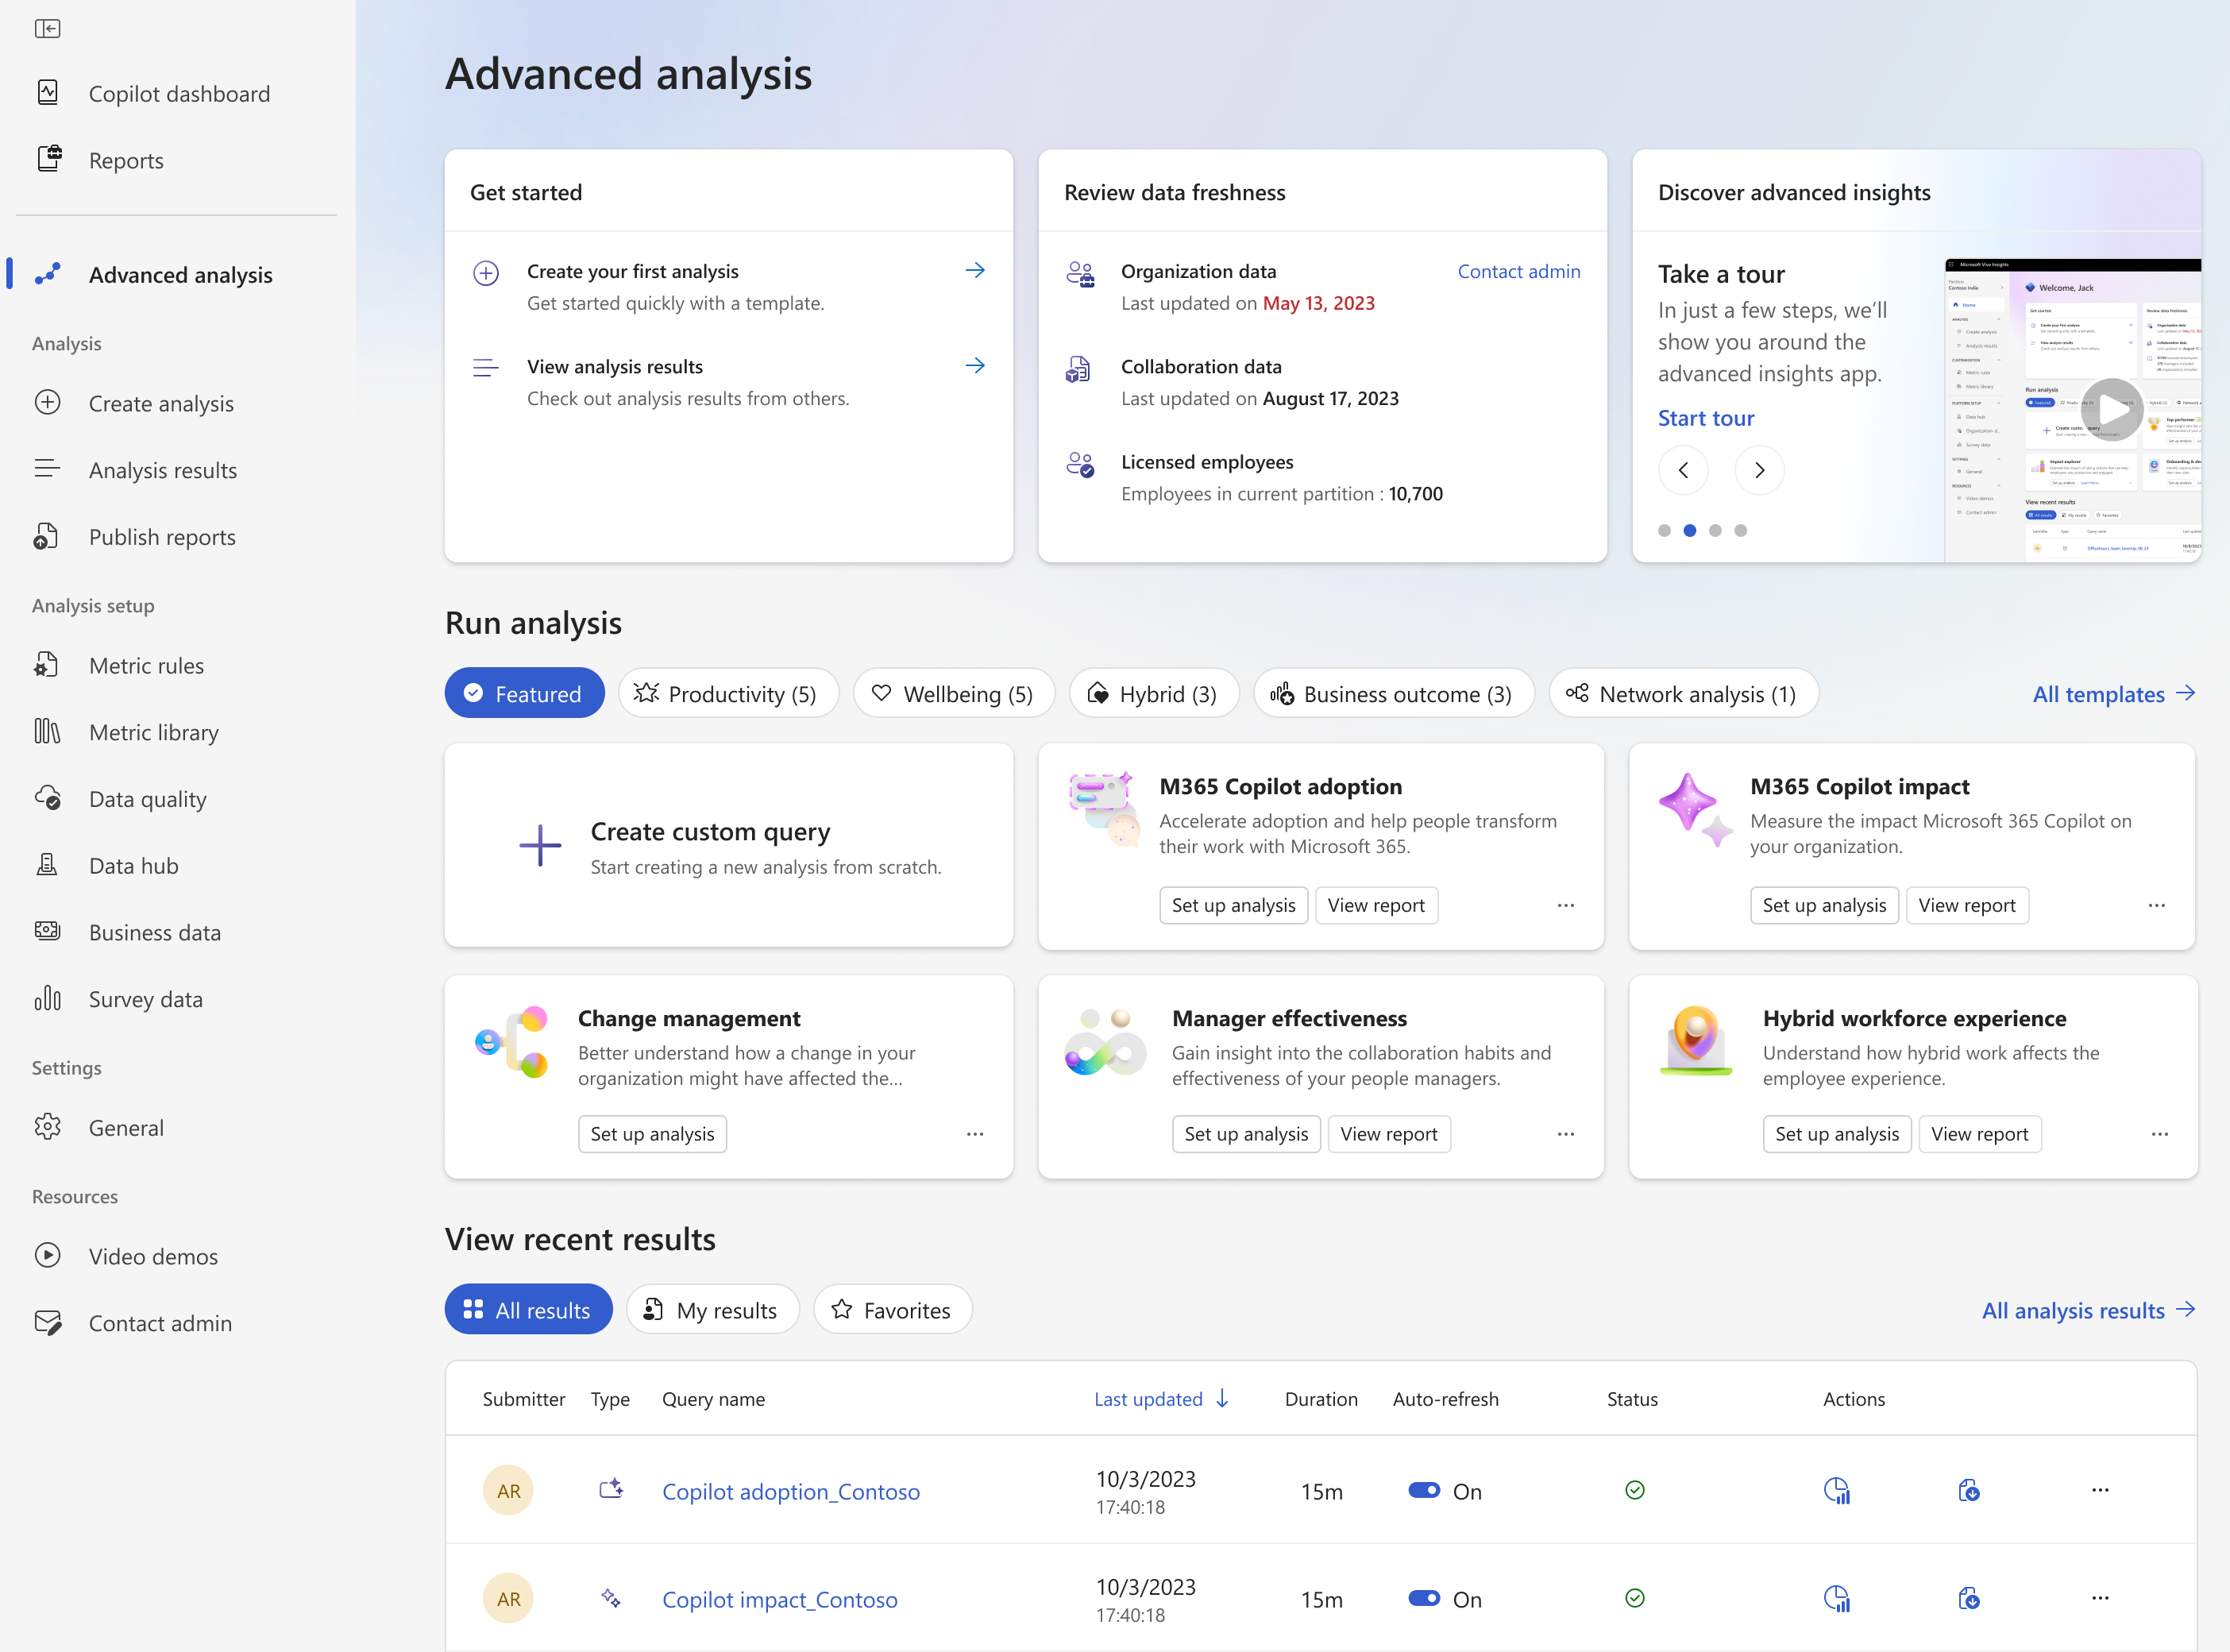Turn off Auto-refresh for Copilot adoption_Contoso

(x=1424, y=1489)
